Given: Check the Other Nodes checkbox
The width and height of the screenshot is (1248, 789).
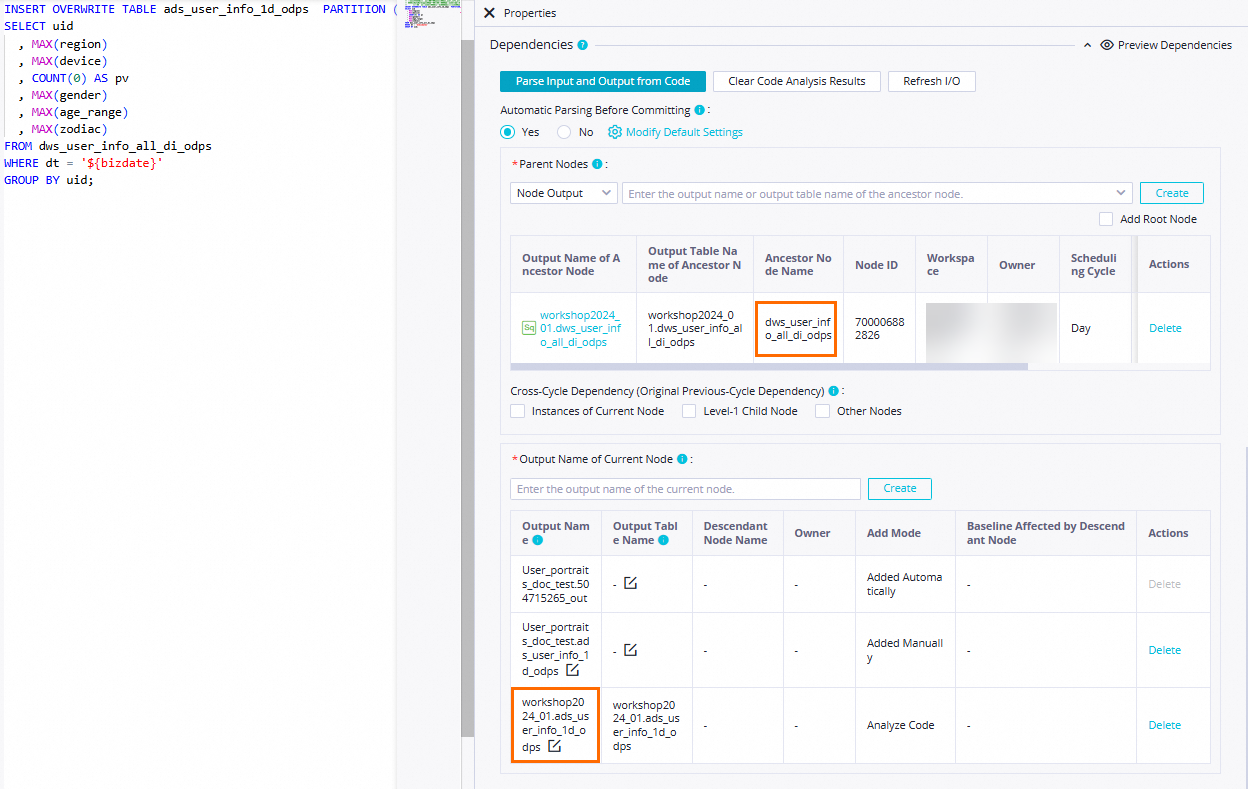Looking at the screenshot, I should click(822, 411).
